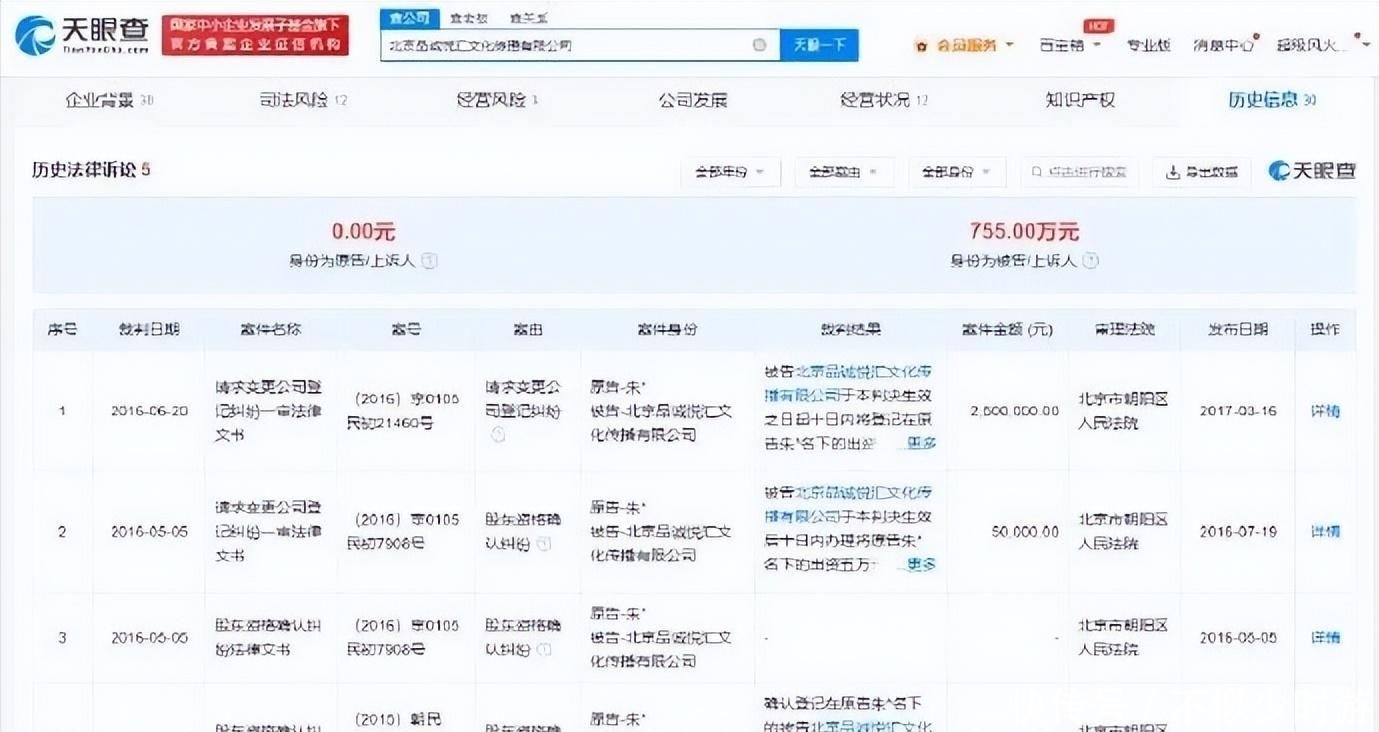Click the 导出数据 download button
The image size is (1379, 732).
[x=1201, y=172]
